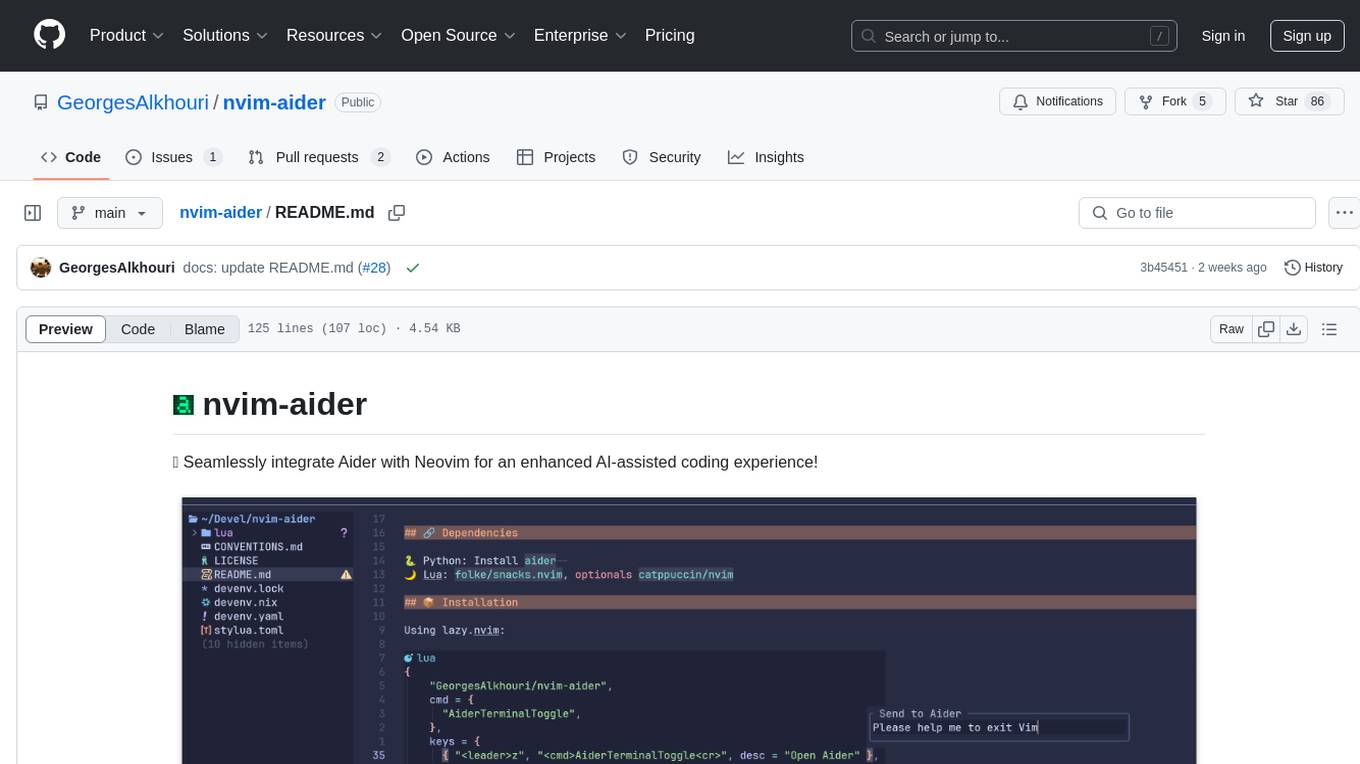Open the Projects tab
Image resolution: width=1360 pixels, height=764 pixels.
[x=556, y=157]
